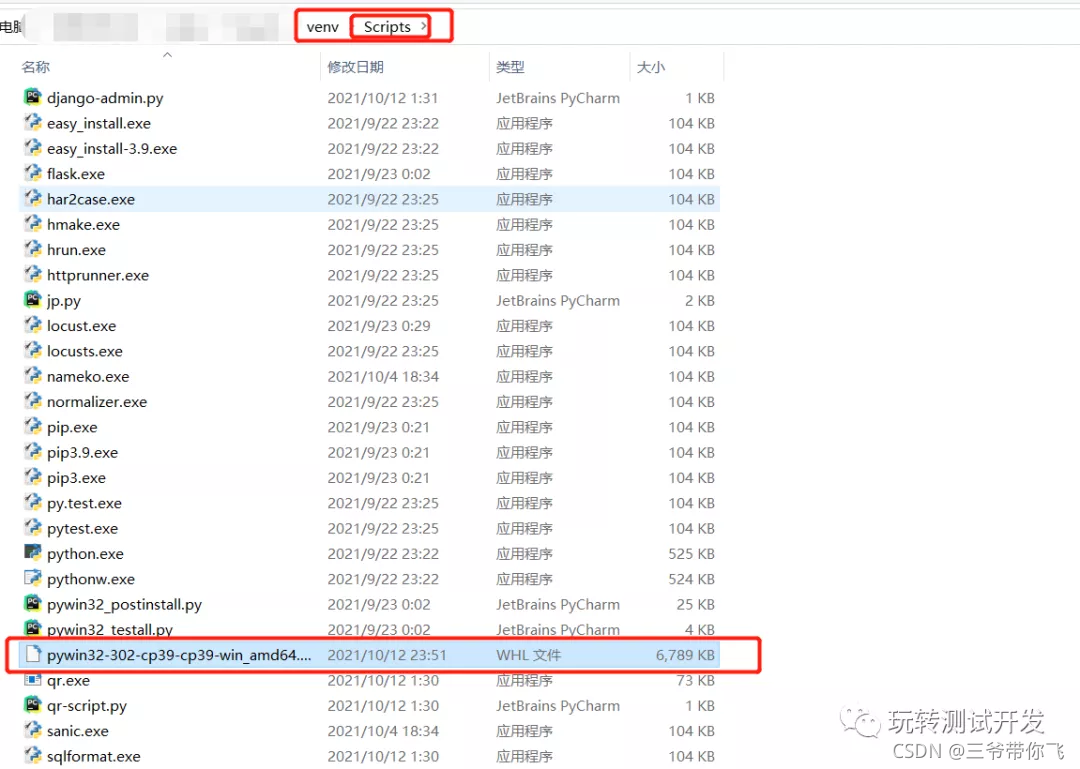Image resolution: width=1080 pixels, height=769 pixels.
Task: Expand the chevron after Scripts in breadcrumb
Action: point(424,27)
